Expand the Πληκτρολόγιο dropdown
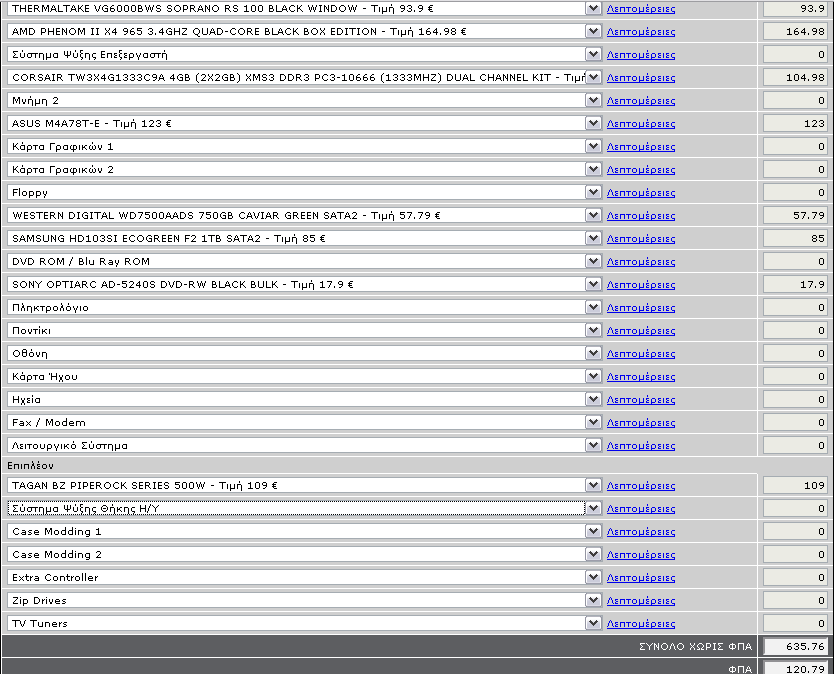Viewport: 834px width, 674px height. pyautogui.click(x=304, y=307)
